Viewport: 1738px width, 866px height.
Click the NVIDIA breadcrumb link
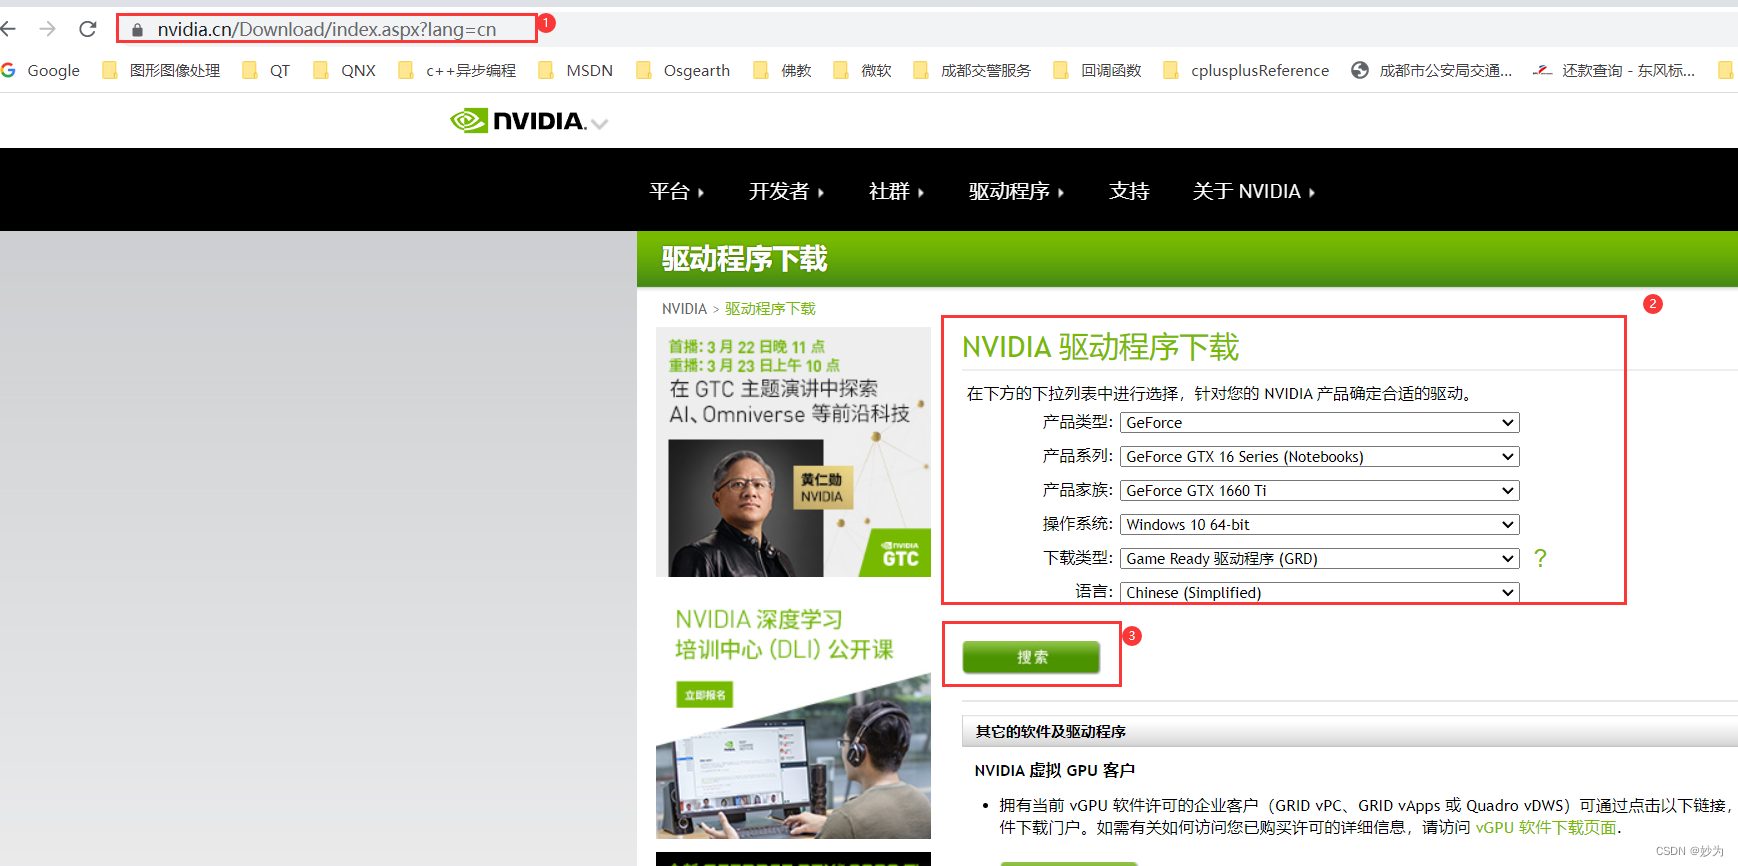point(684,309)
